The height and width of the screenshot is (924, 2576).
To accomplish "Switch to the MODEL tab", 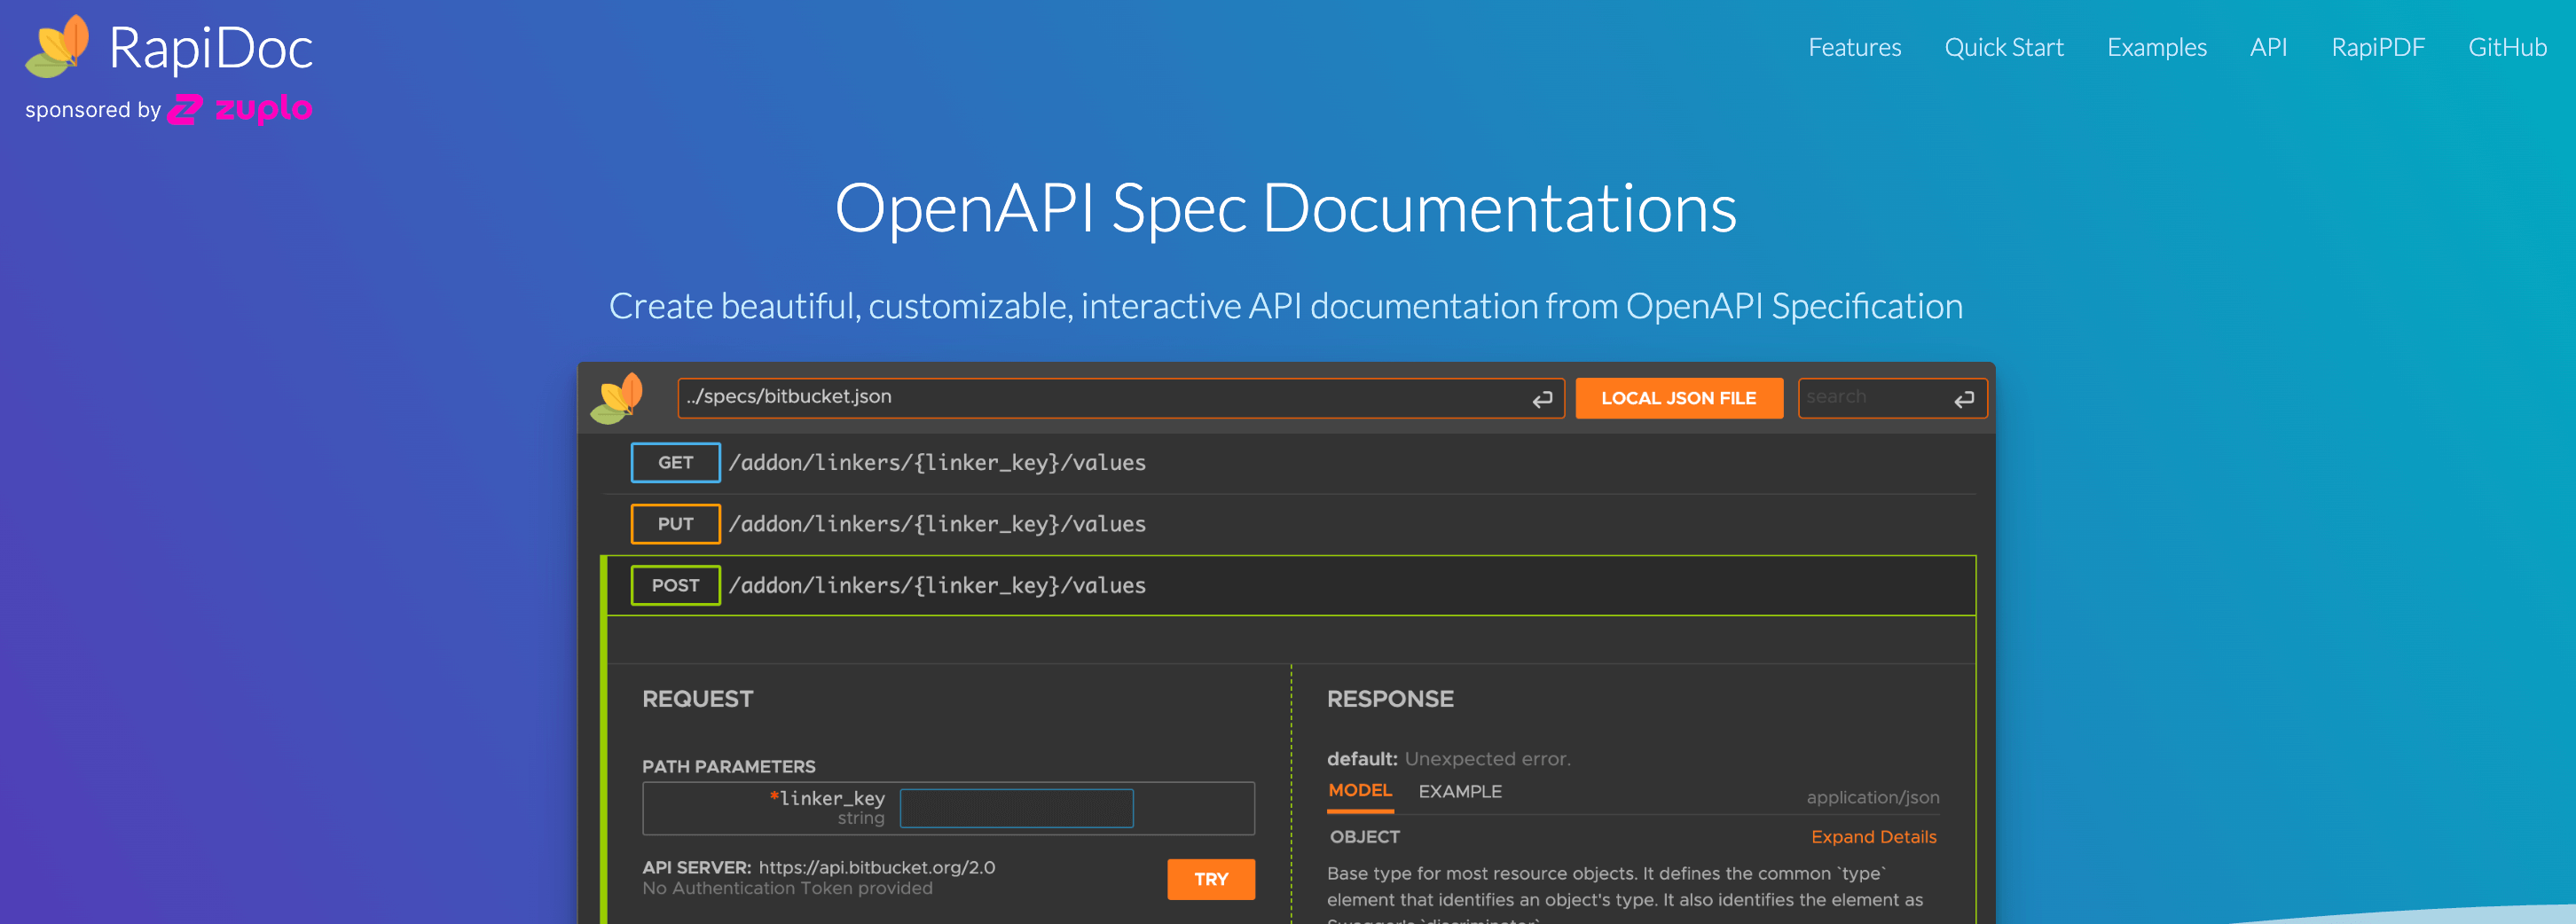I will [x=1359, y=791].
